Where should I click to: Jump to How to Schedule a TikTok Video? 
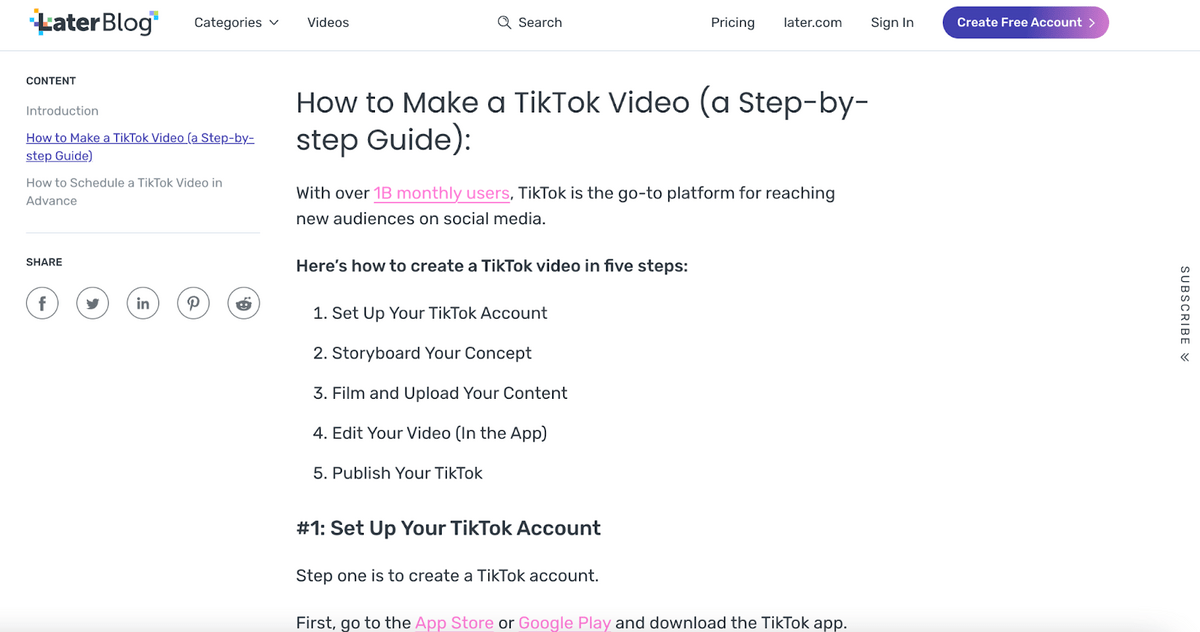click(124, 192)
